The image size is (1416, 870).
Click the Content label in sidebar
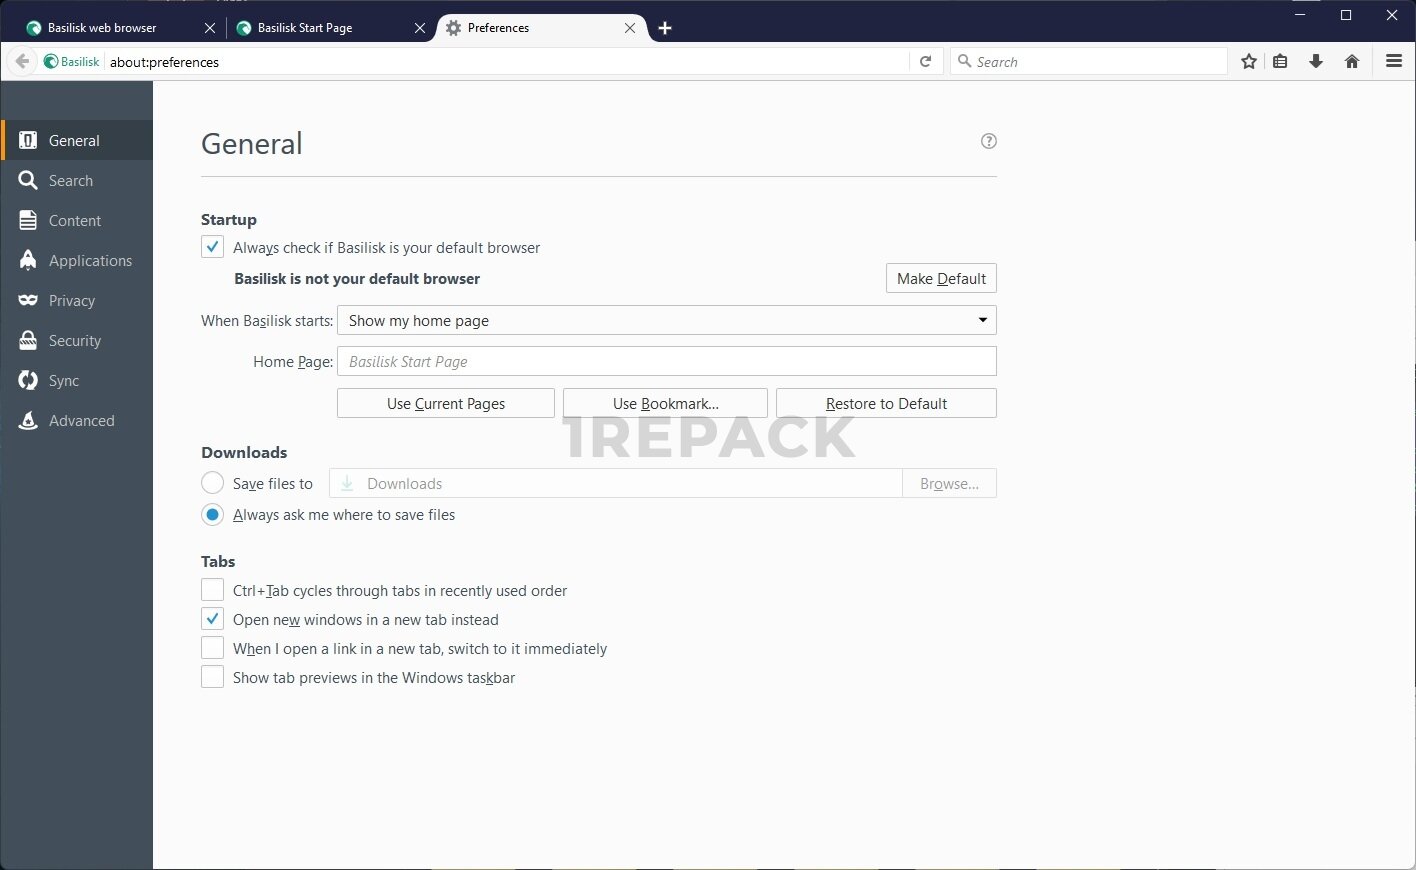(75, 221)
